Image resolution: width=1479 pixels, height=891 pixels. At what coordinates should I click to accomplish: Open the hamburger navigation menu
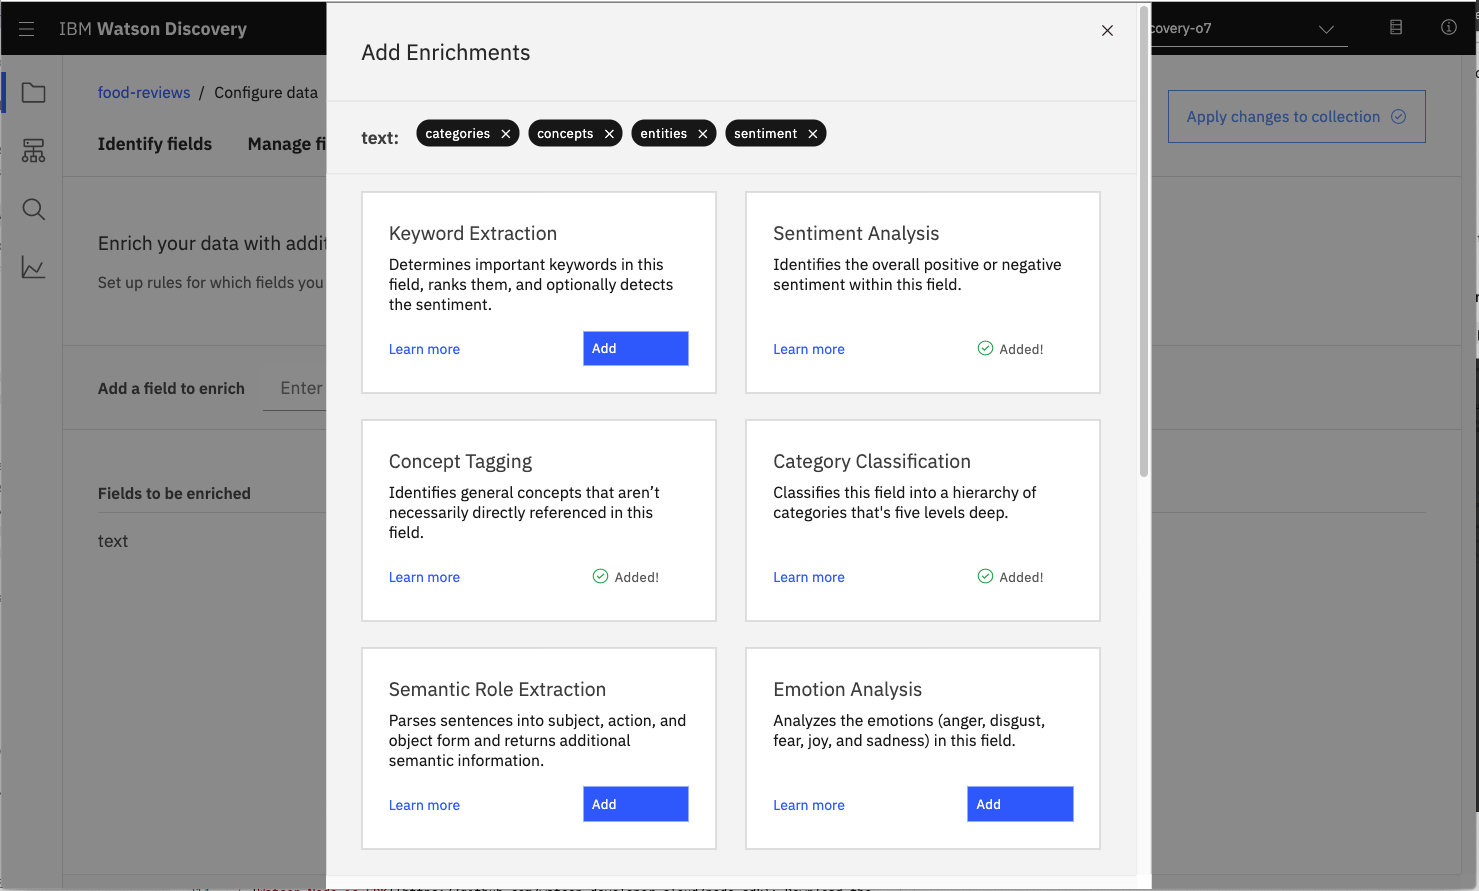(27, 29)
